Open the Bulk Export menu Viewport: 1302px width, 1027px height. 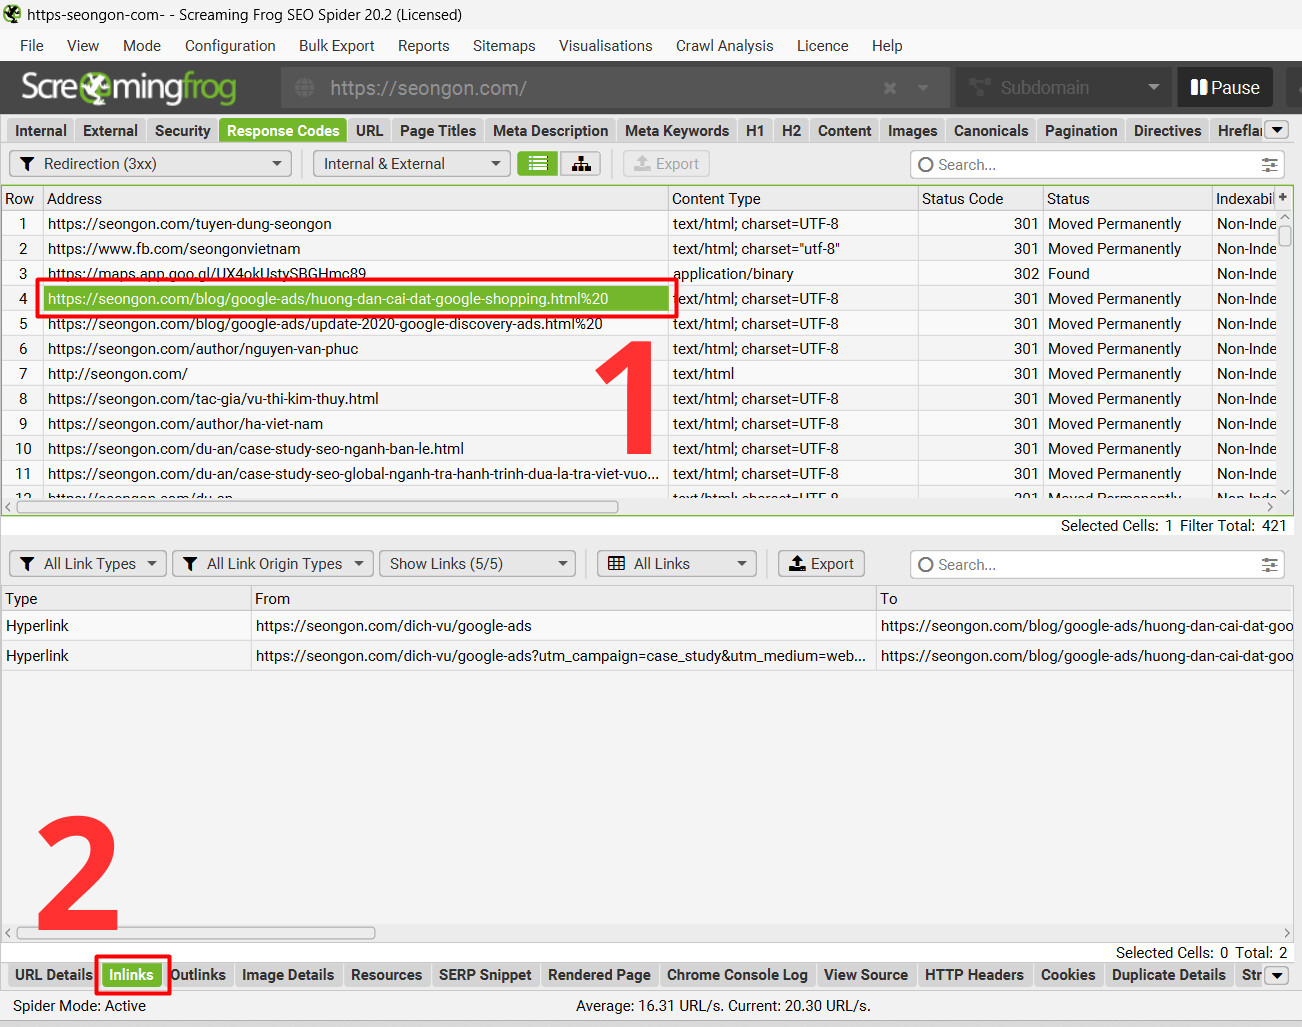(x=336, y=46)
